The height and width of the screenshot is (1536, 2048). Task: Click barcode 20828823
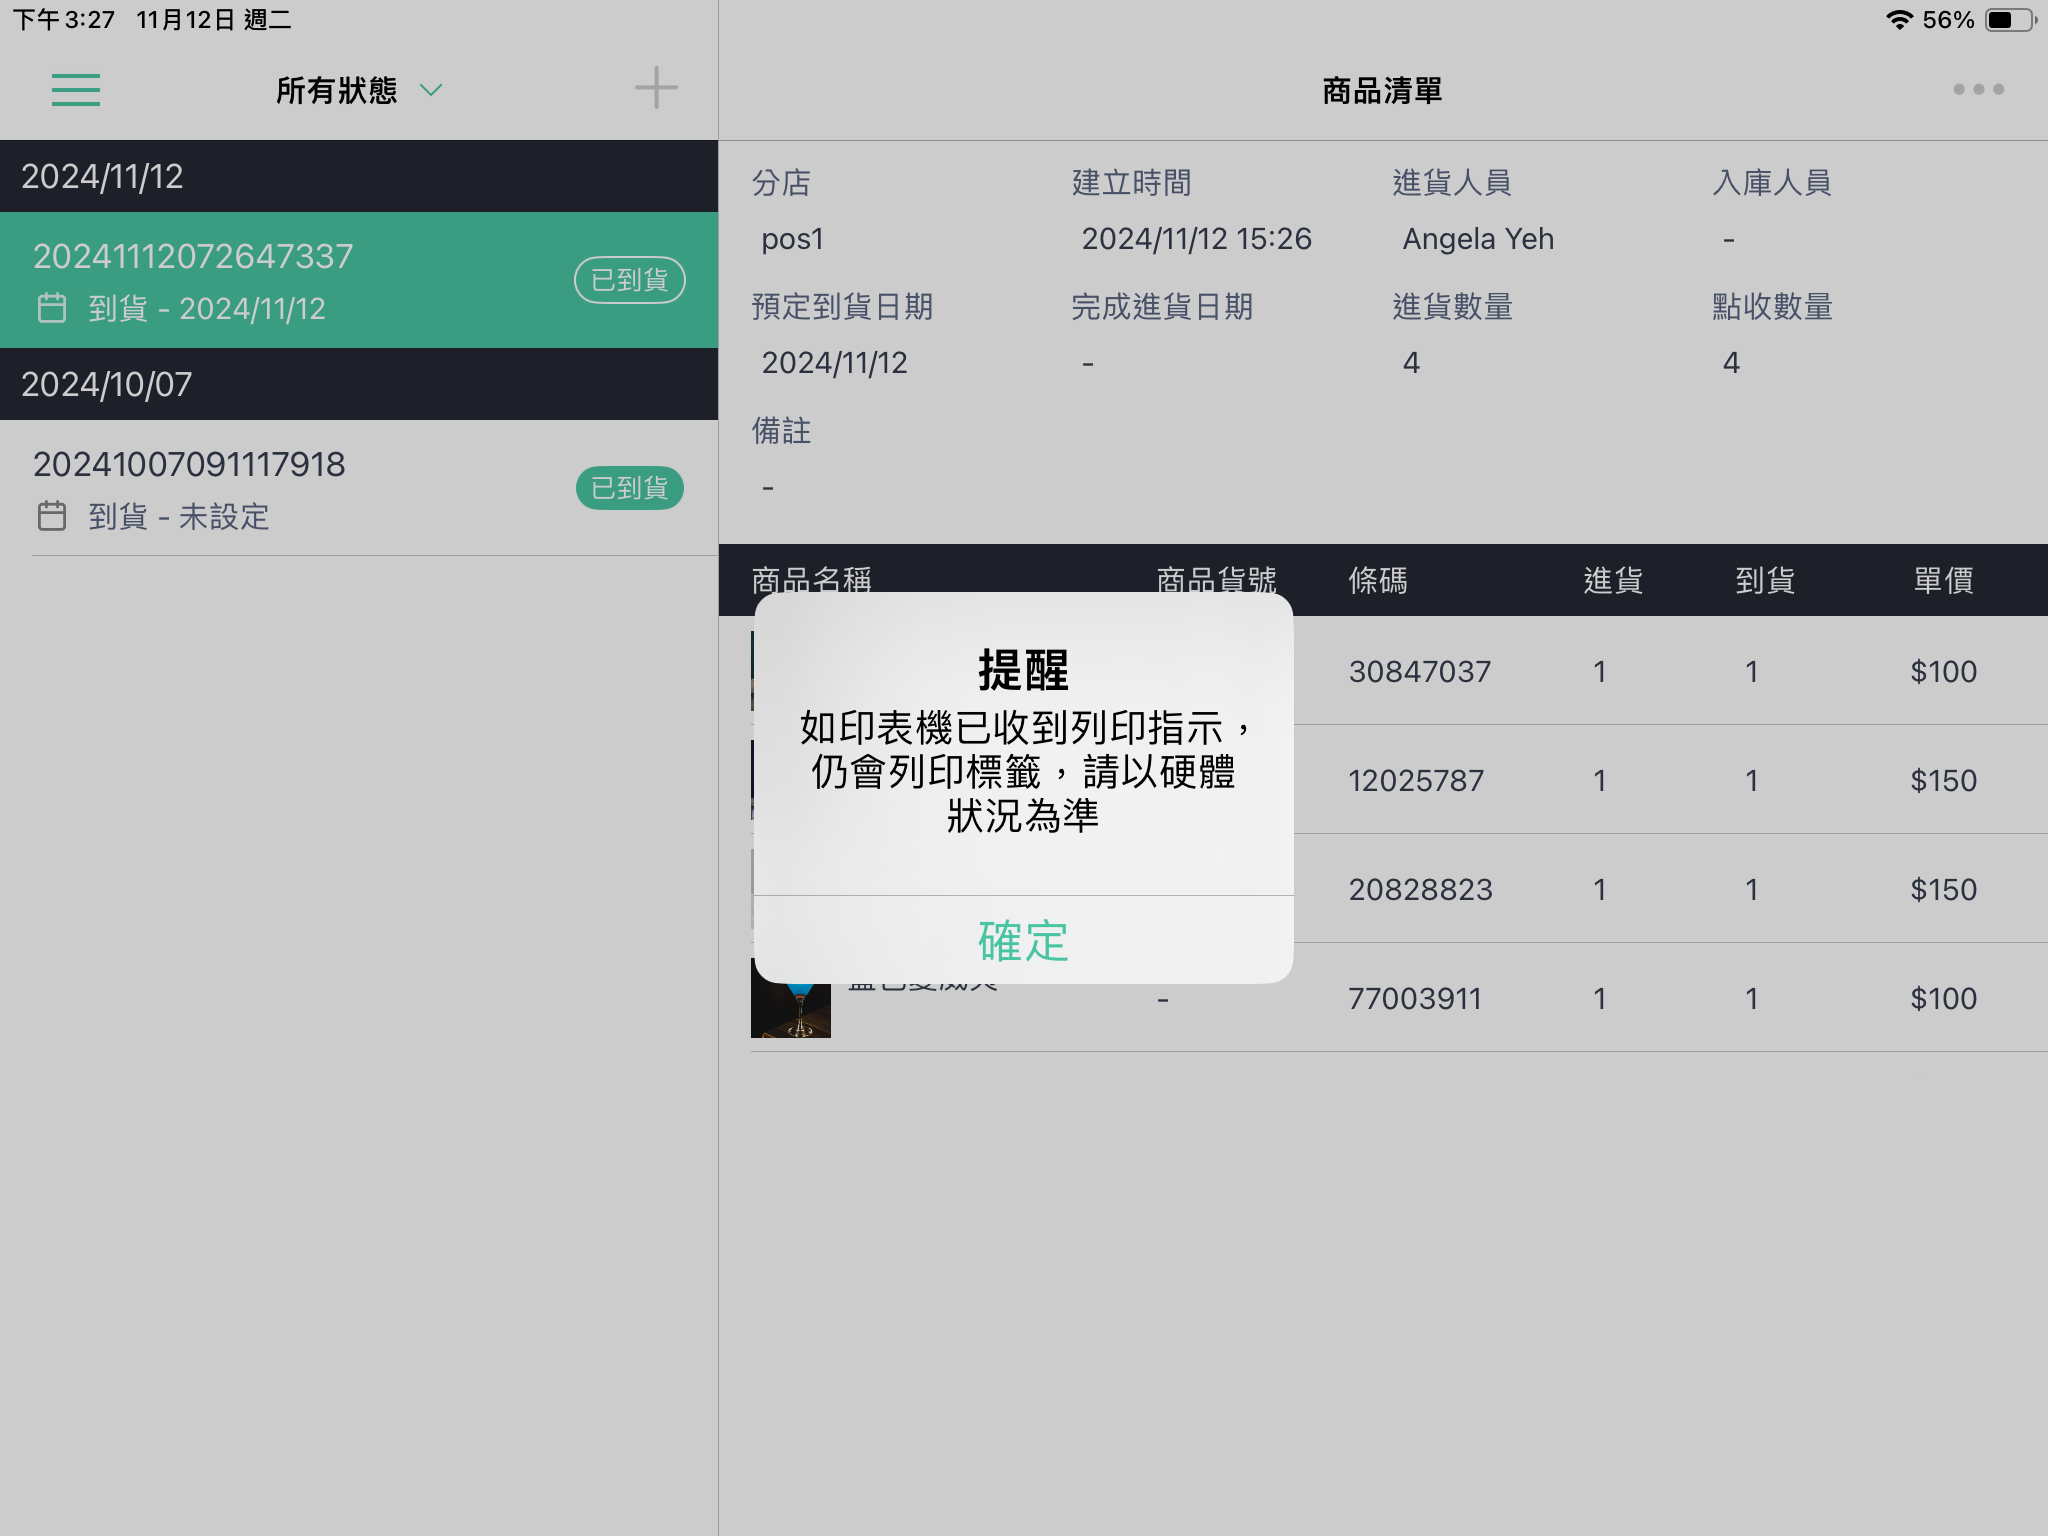1420,889
